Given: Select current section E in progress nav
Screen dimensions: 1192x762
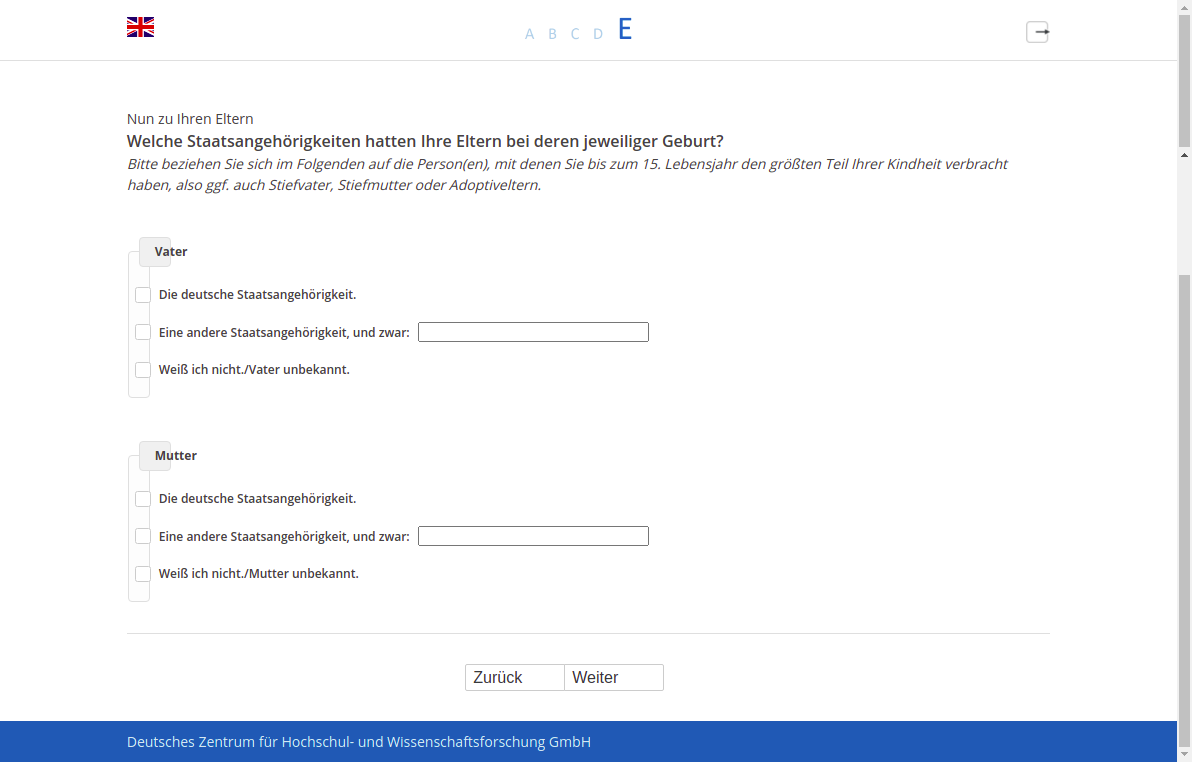Looking at the screenshot, I should (x=625, y=30).
